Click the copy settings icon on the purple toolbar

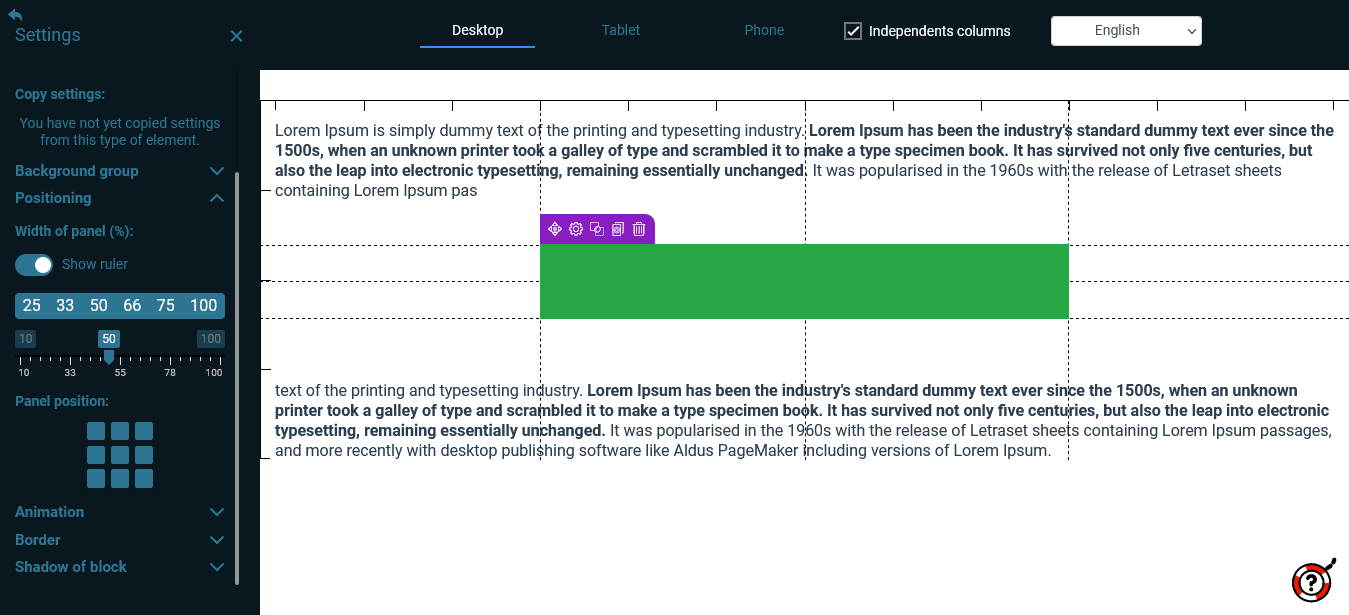coord(618,229)
